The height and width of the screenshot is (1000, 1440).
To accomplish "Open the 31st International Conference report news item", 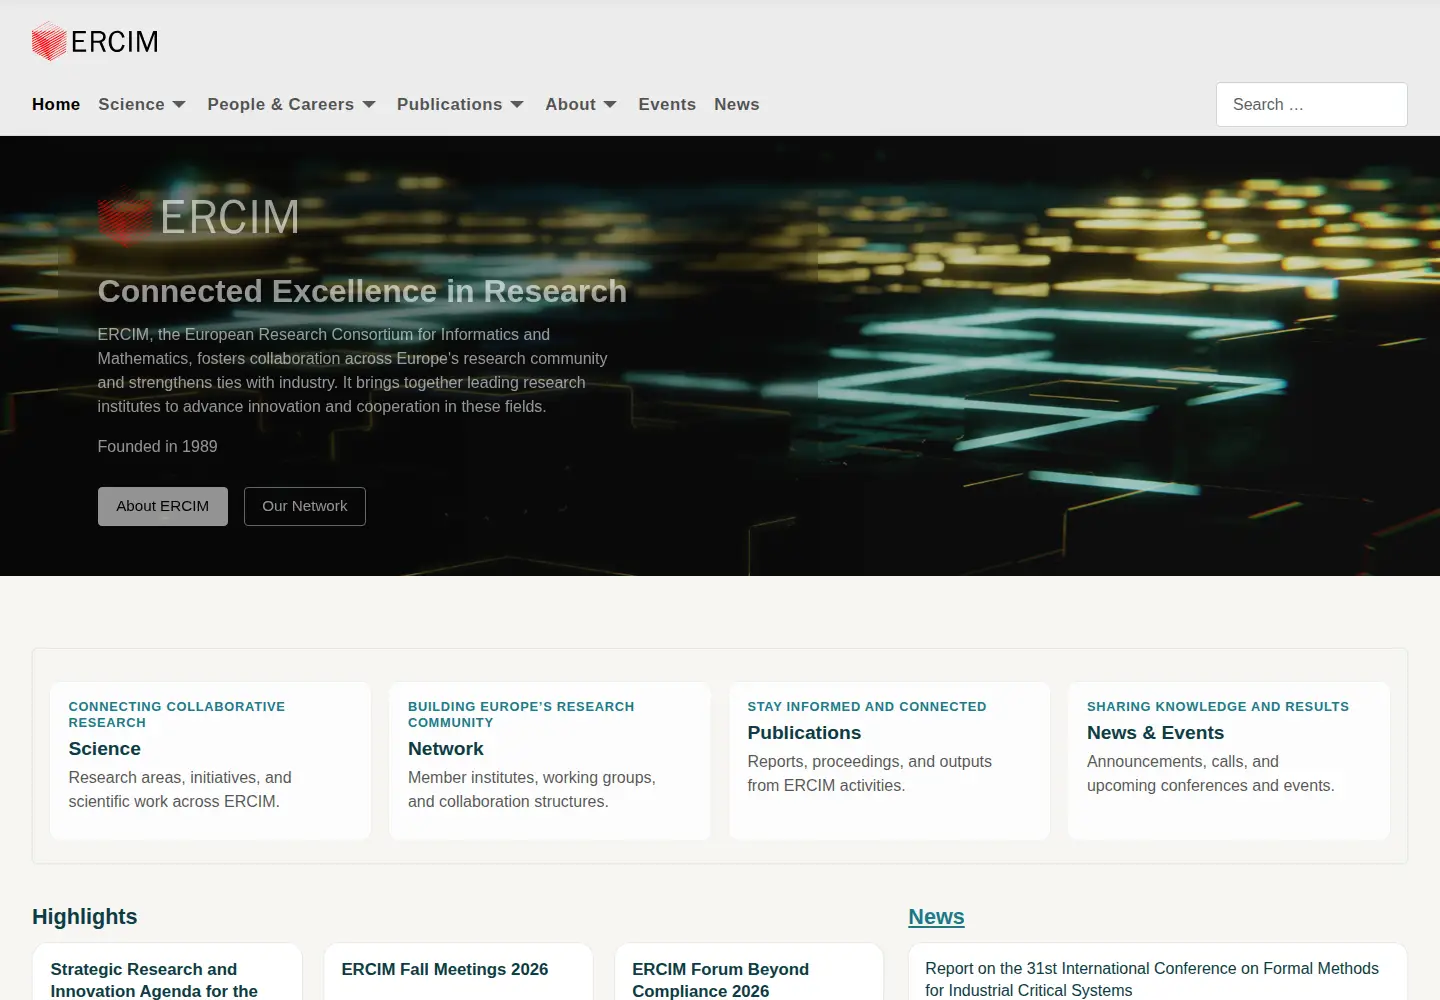I will (1152, 979).
